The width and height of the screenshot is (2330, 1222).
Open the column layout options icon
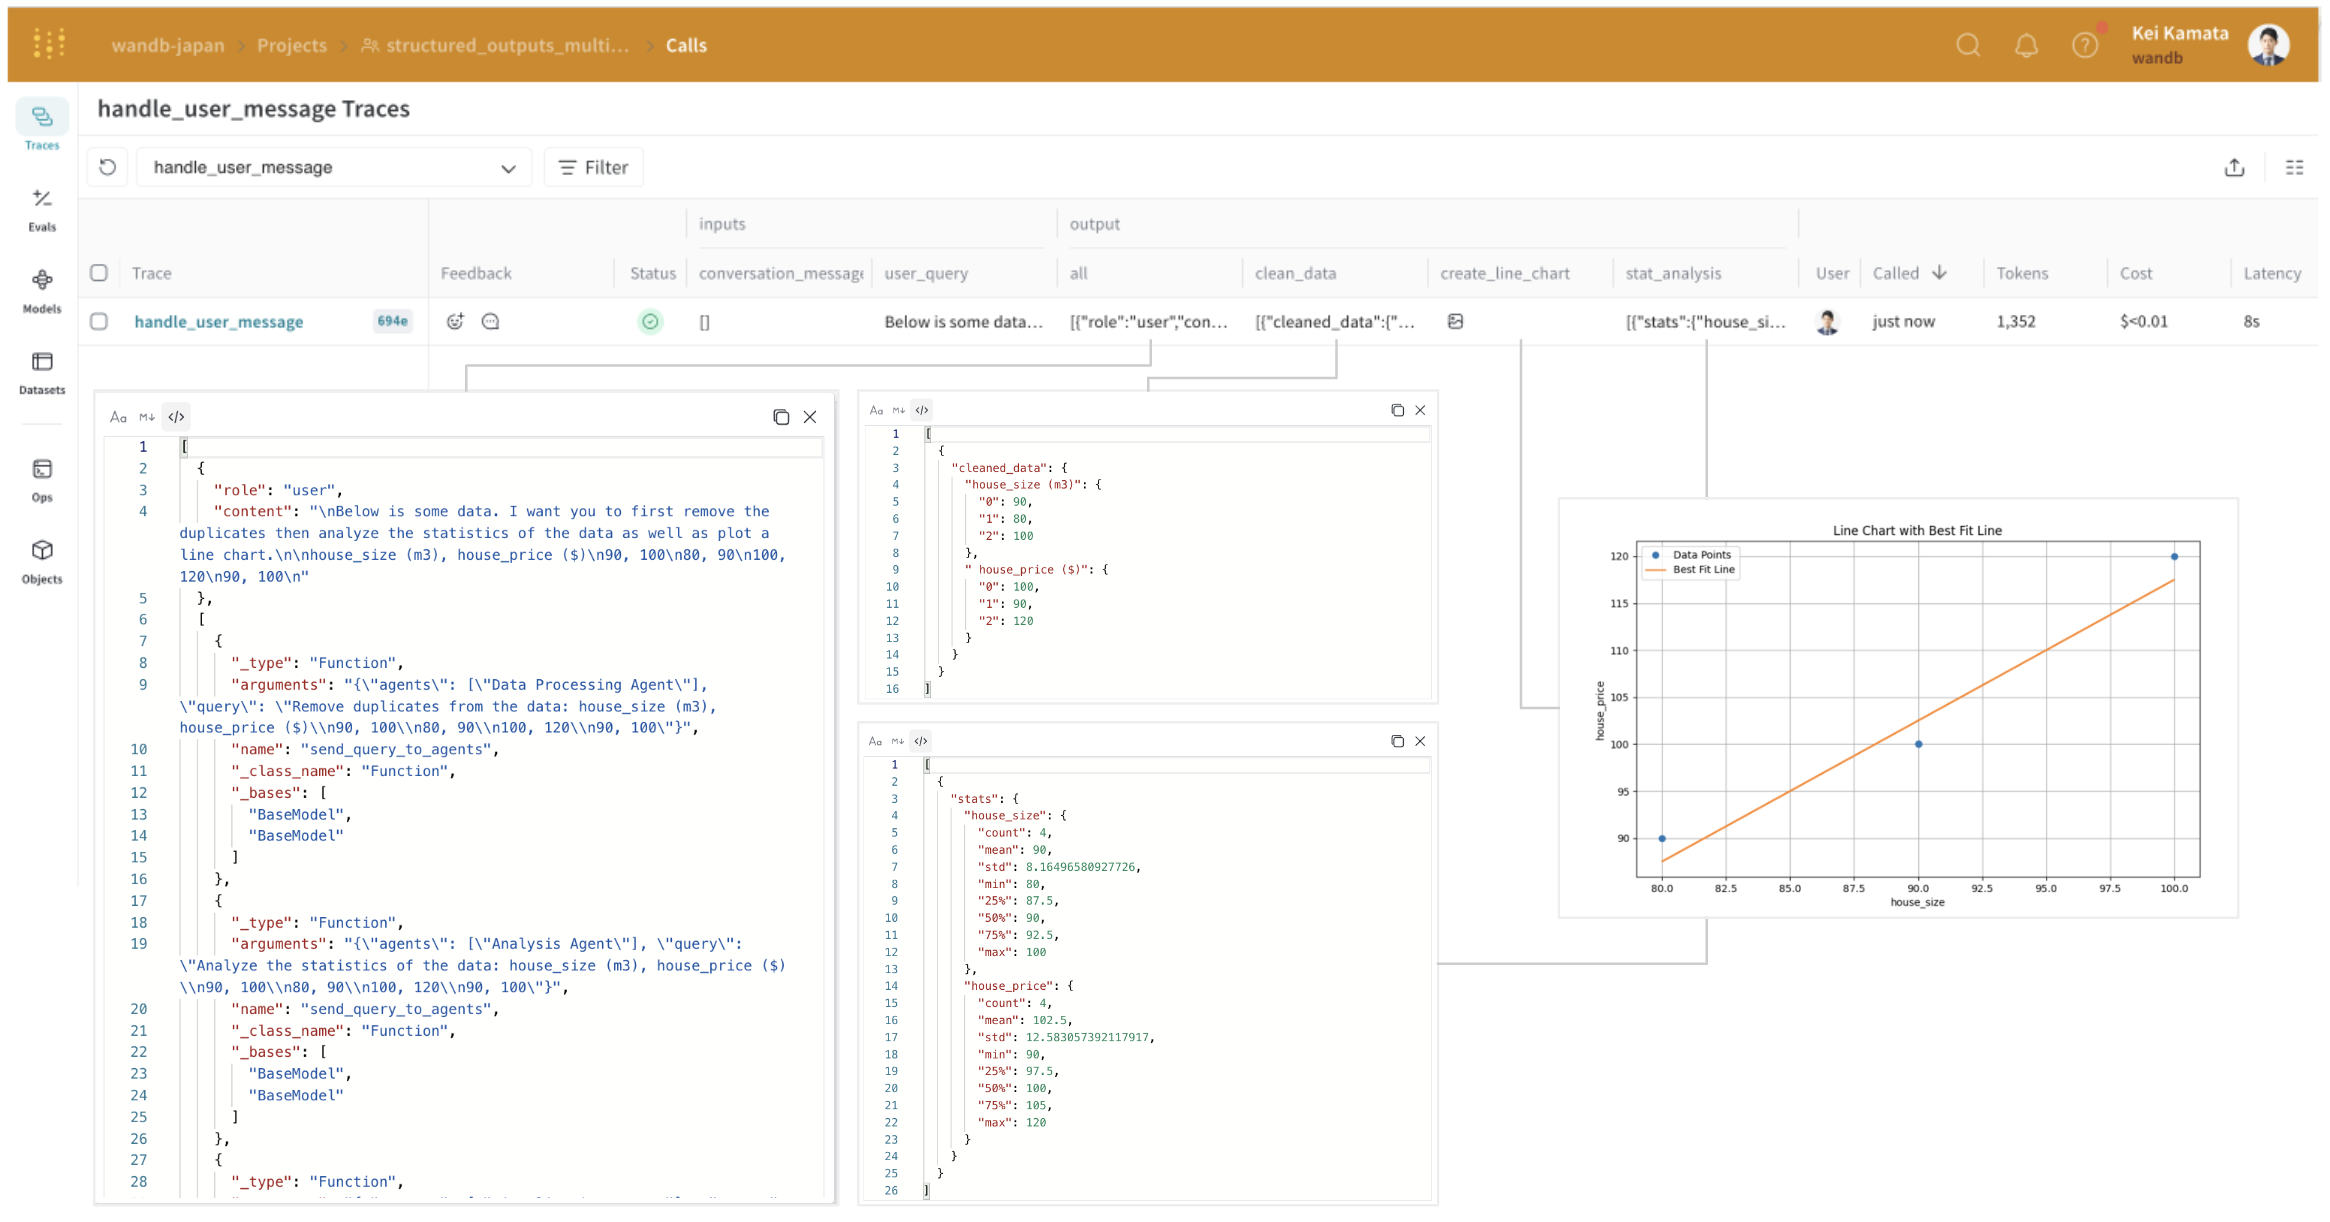click(2294, 167)
